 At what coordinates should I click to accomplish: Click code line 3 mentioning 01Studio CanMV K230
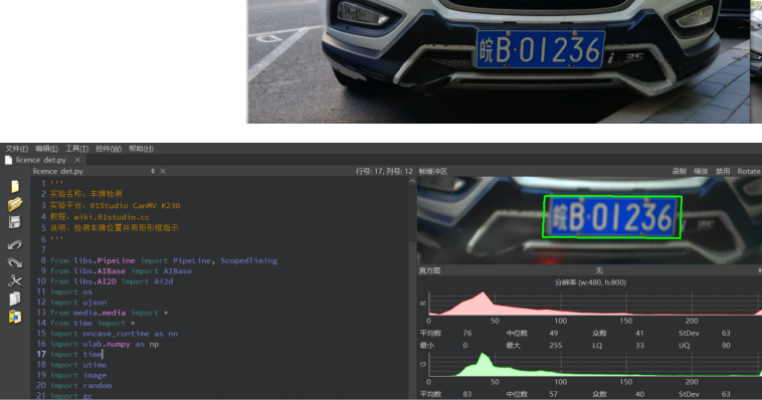point(115,206)
